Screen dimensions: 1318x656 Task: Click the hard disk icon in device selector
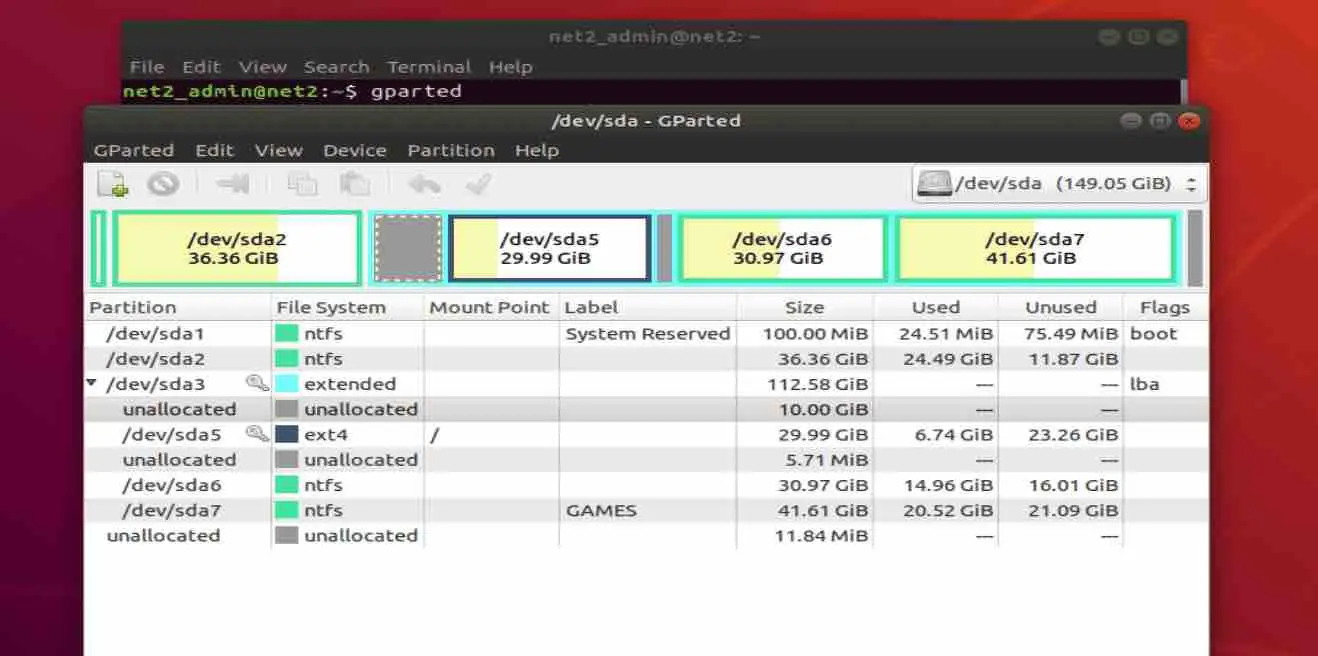pos(934,184)
